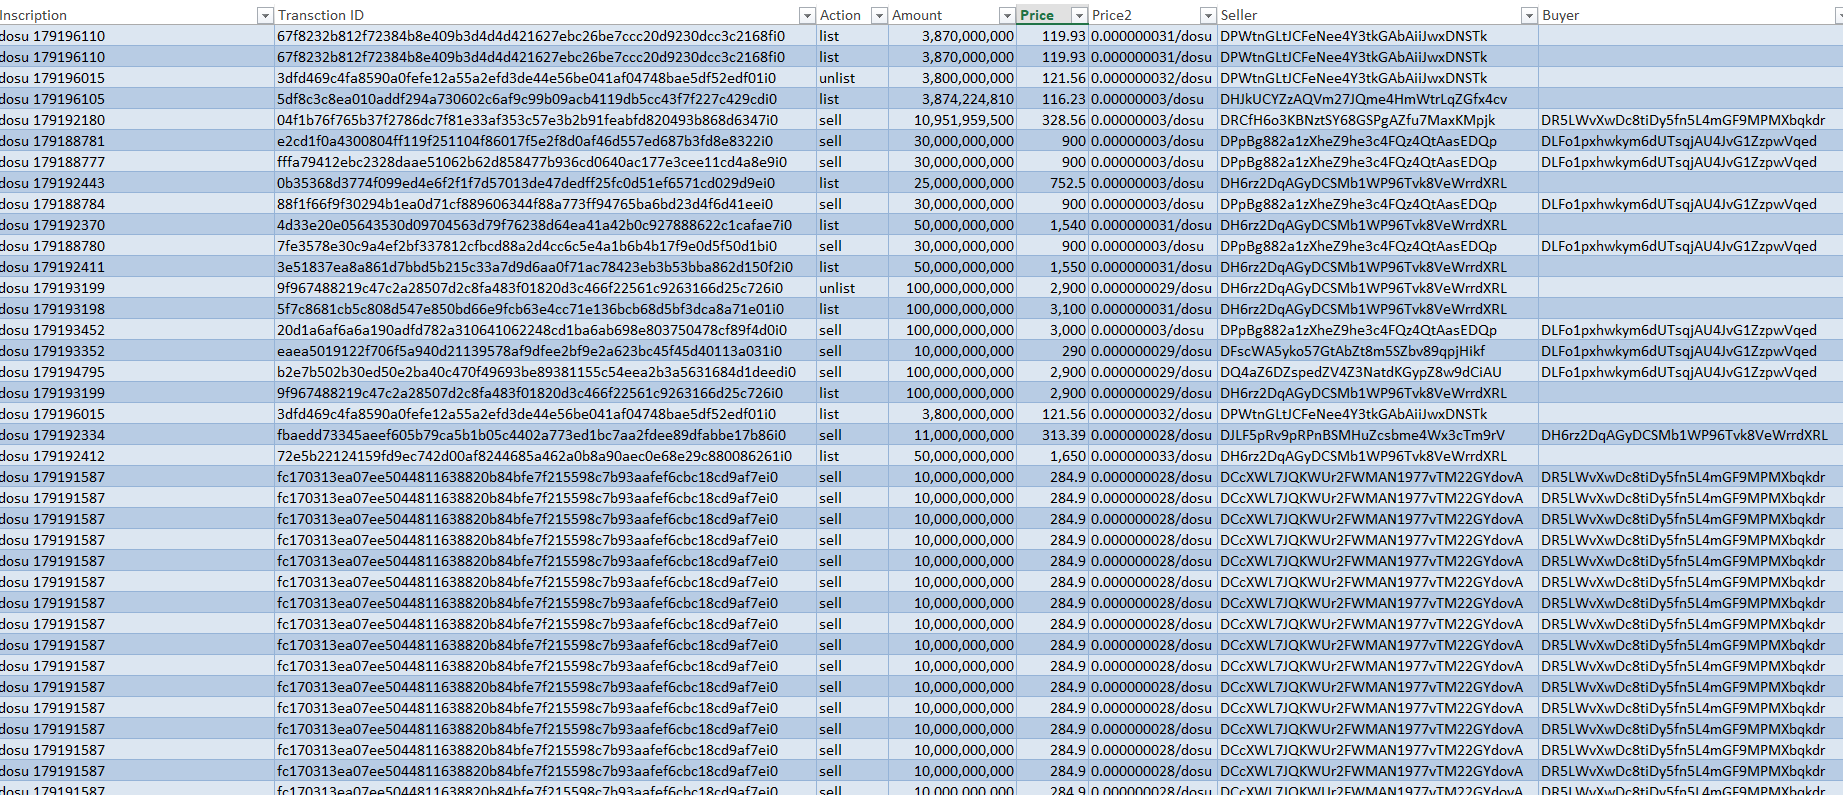Open the Amount column filter dropdown
This screenshot has width=1843, height=795.
(1007, 15)
